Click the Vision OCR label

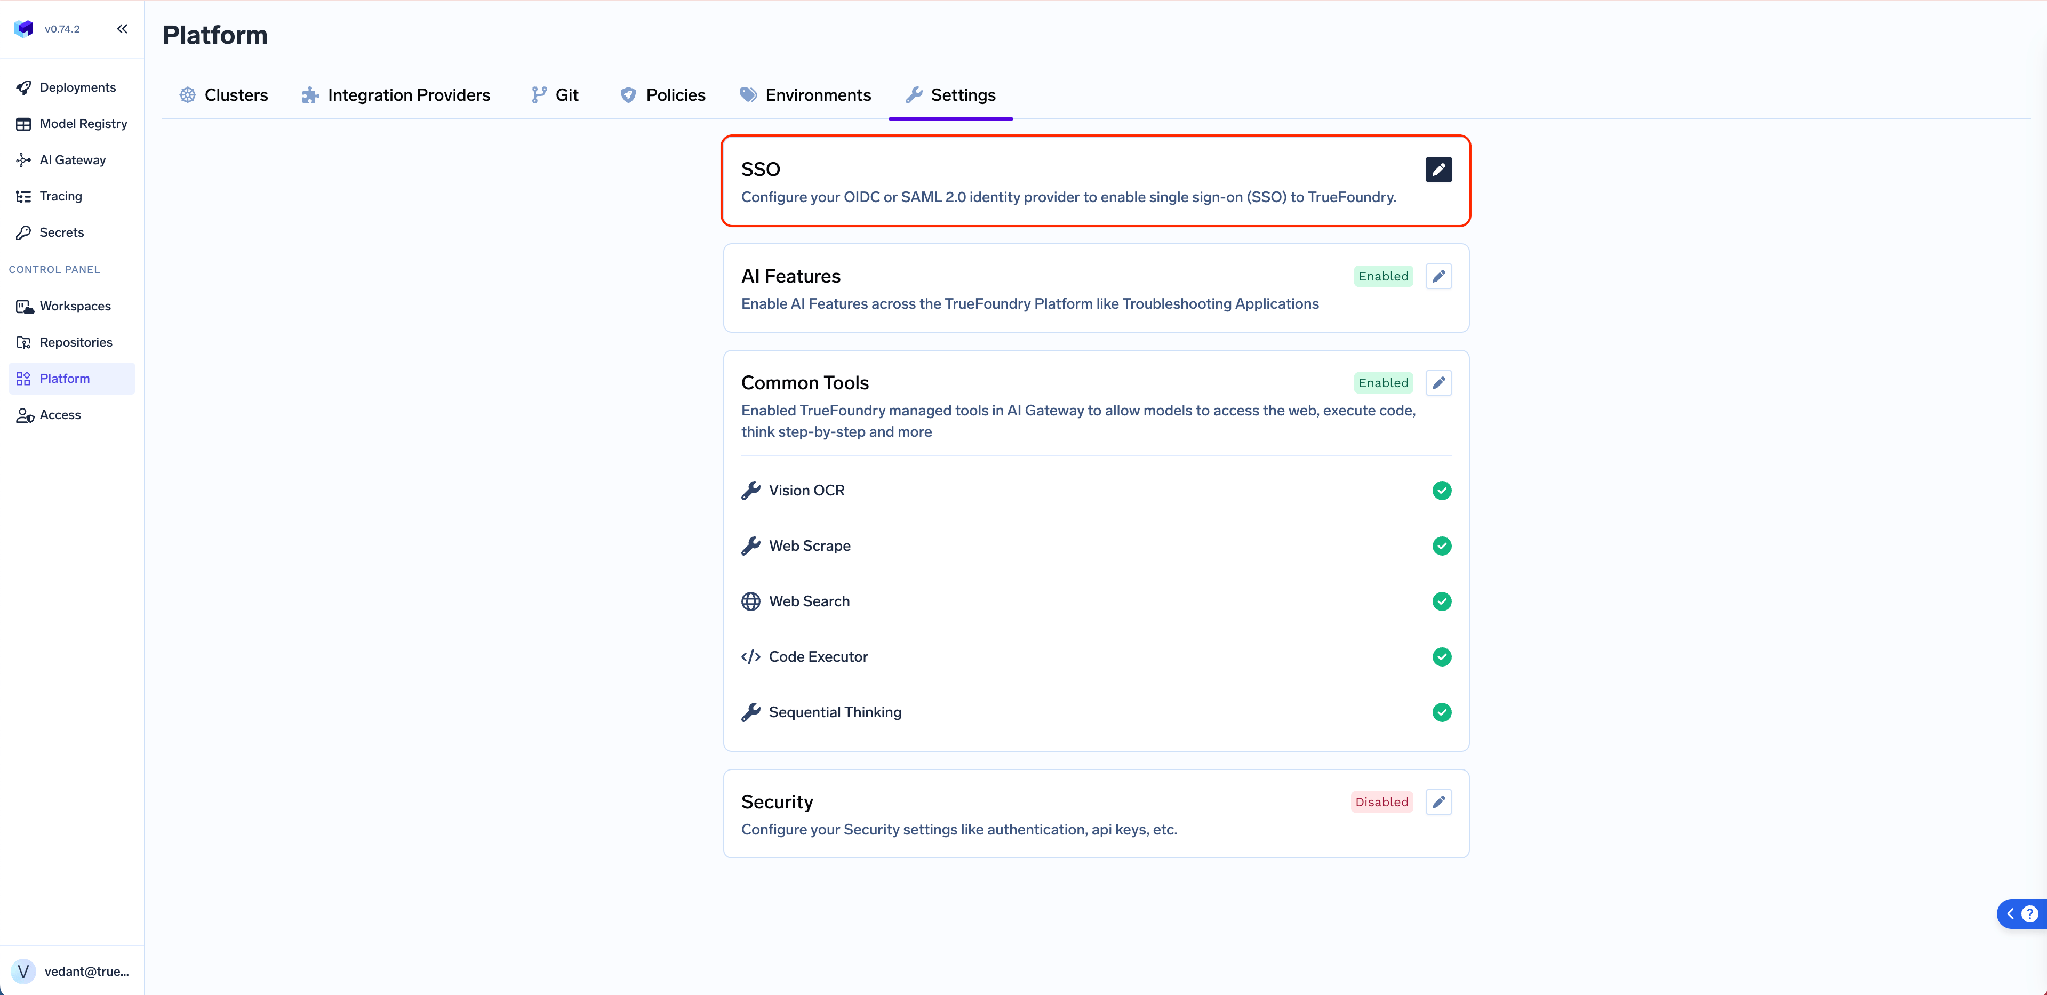807,490
